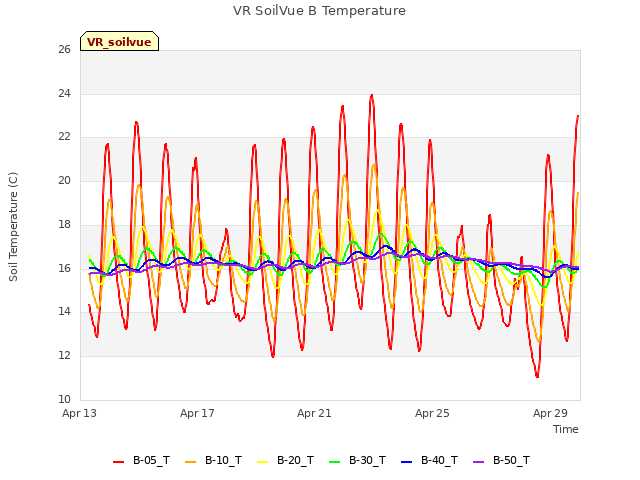Click the 18 y-axis tick label

(x=64, y=224)
